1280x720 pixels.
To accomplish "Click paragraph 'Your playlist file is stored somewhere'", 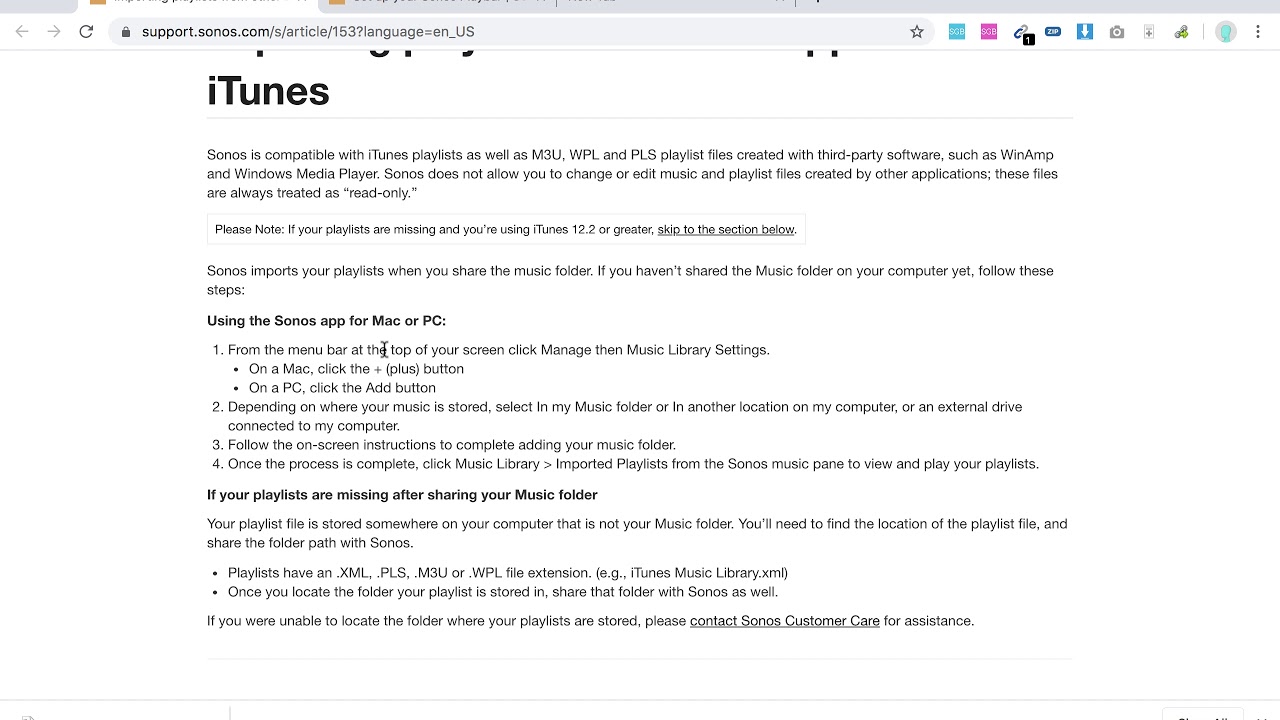I will click(637, 533).
